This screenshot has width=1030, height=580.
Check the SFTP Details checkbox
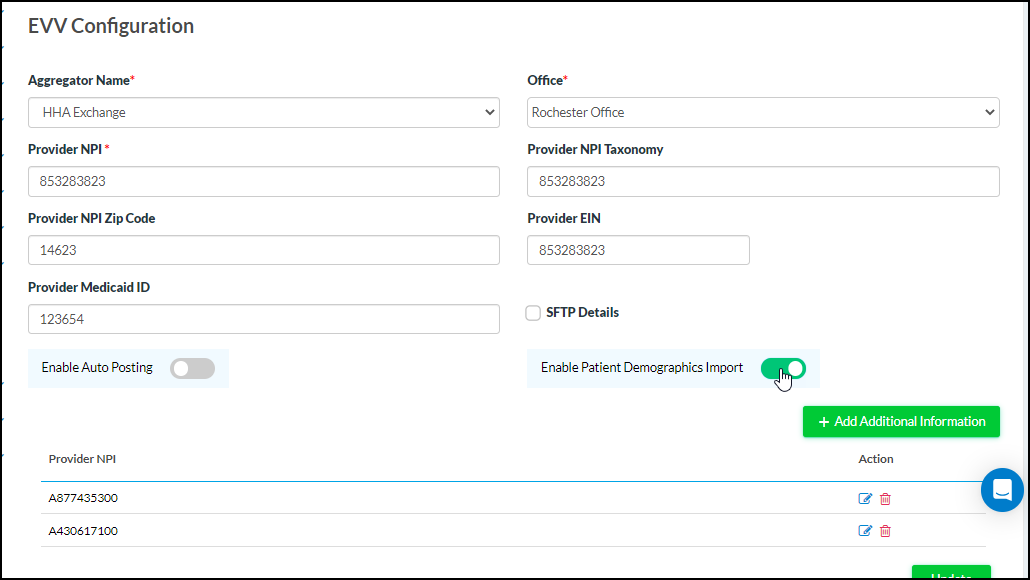534,313
